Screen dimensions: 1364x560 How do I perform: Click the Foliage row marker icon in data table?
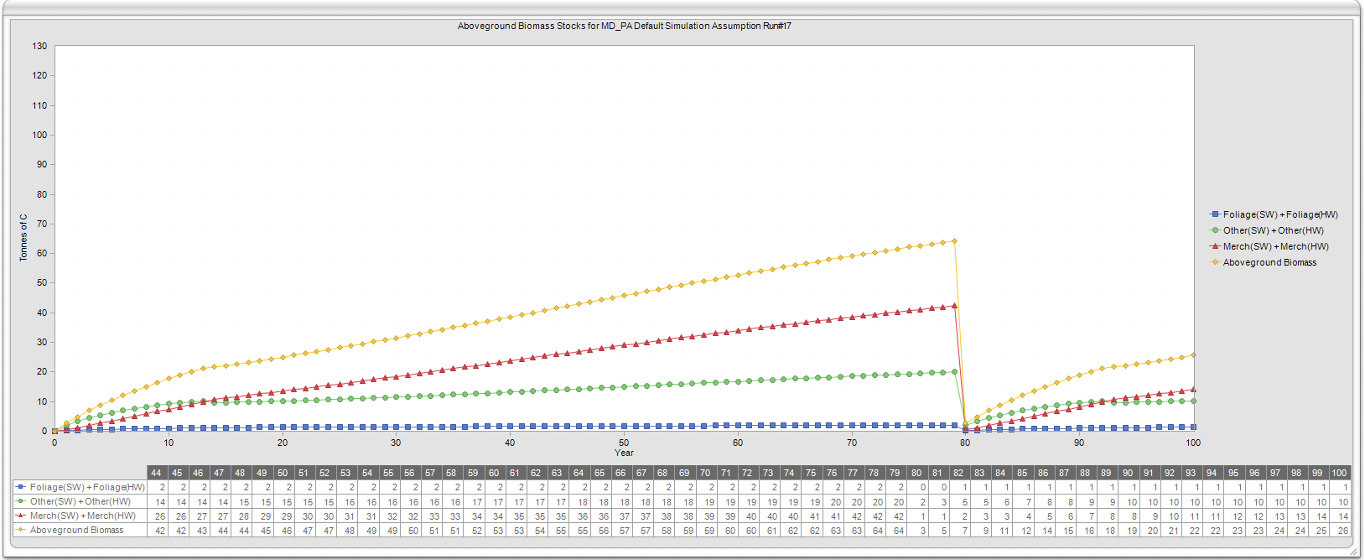[23, 486]
